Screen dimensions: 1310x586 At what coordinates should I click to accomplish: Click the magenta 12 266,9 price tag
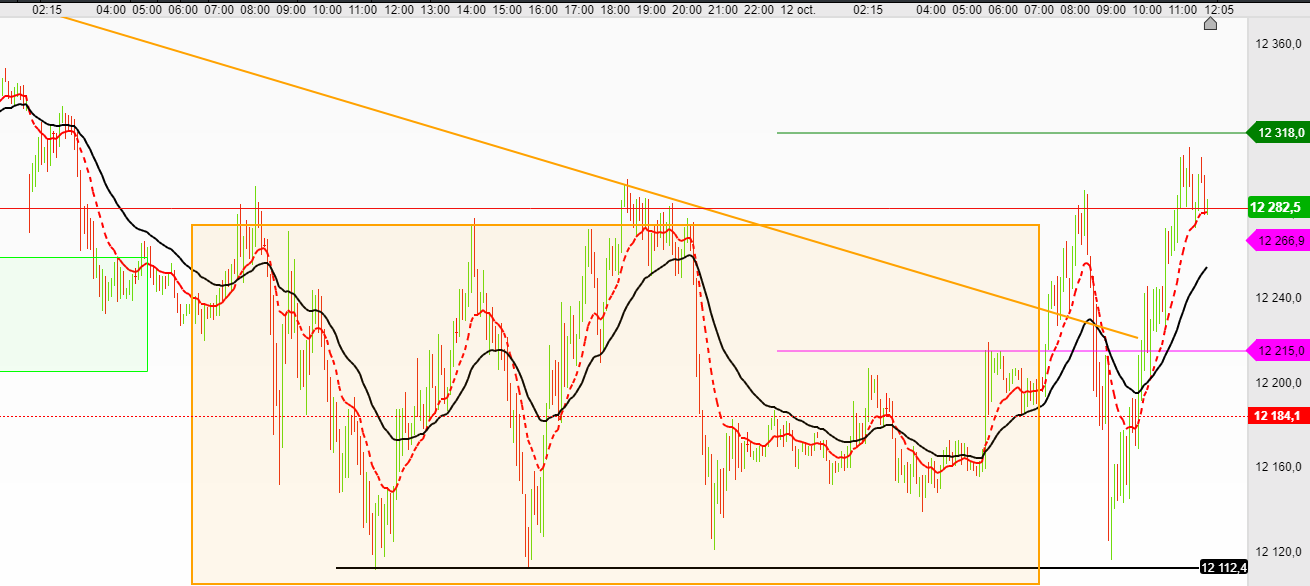[x=1277, y=240]
